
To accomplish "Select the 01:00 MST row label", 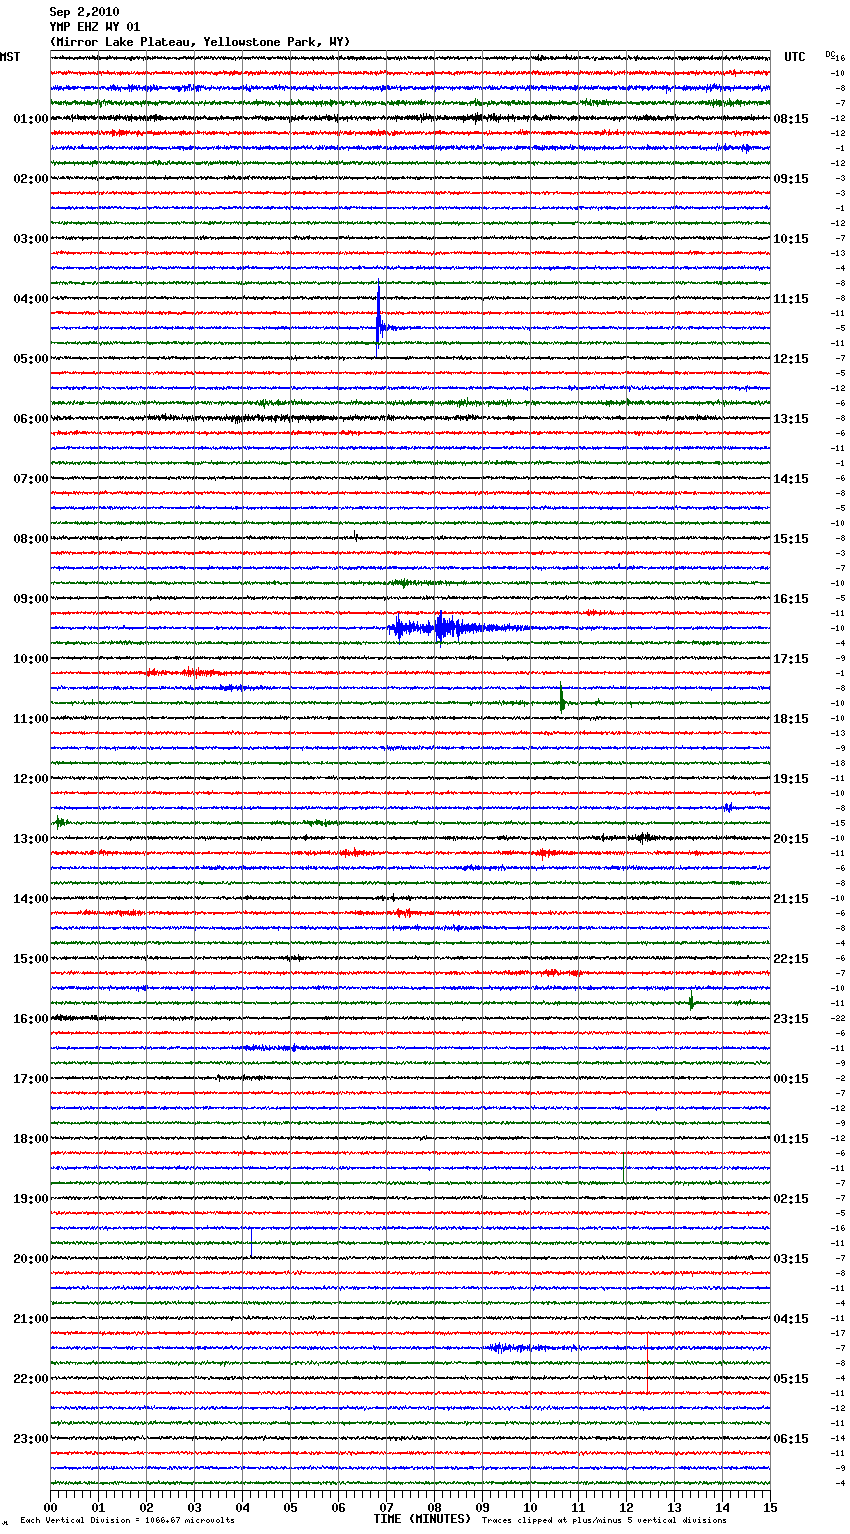I will [x=31, y=119].
